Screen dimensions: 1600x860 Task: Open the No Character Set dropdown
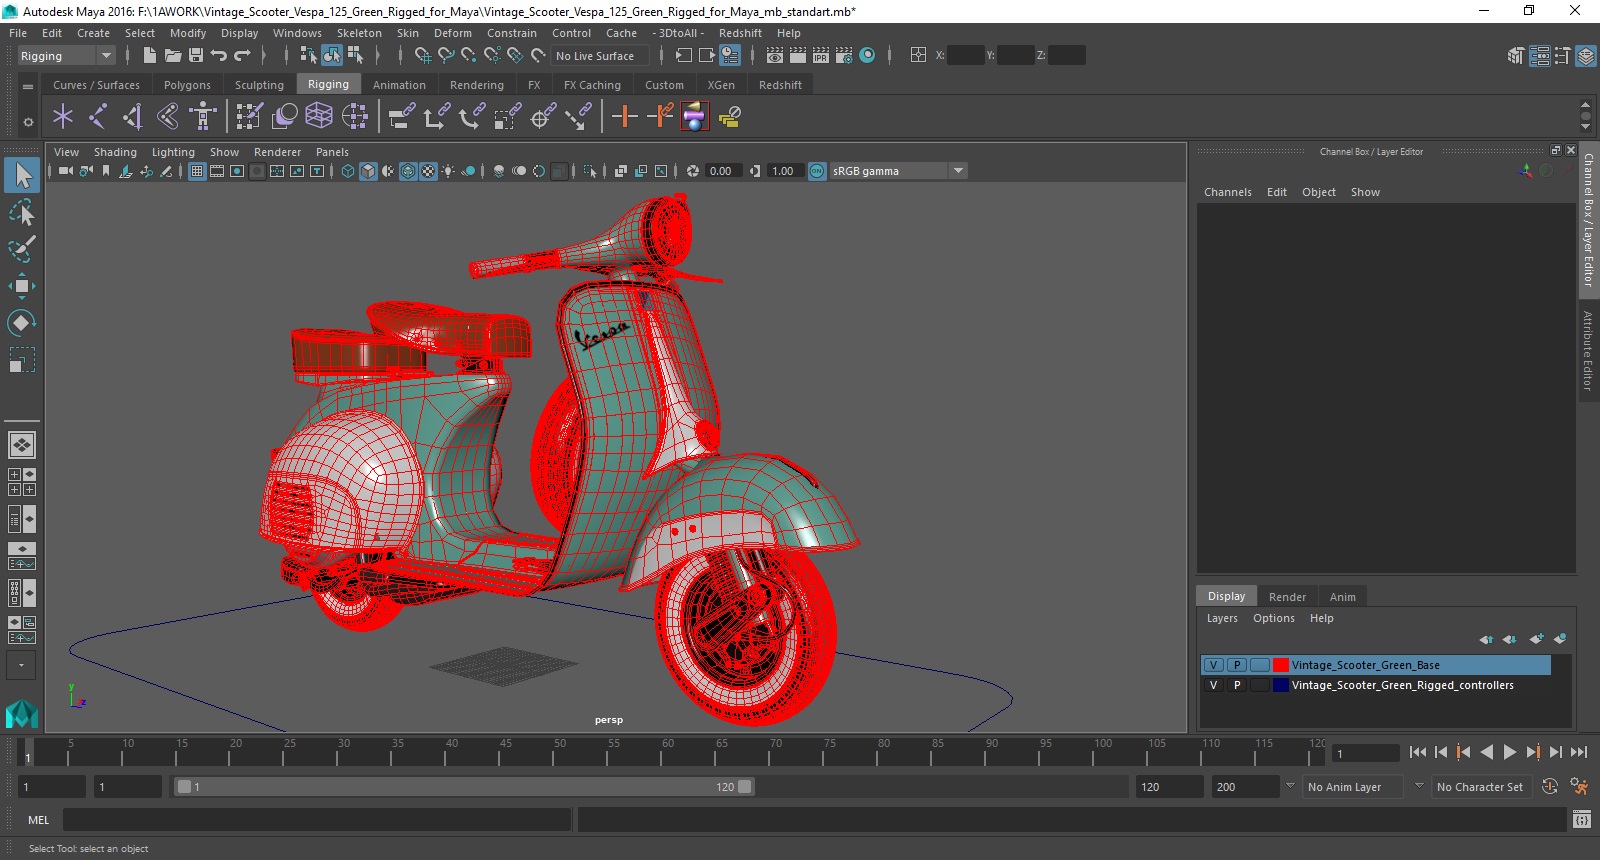(x=1482, y=787)
